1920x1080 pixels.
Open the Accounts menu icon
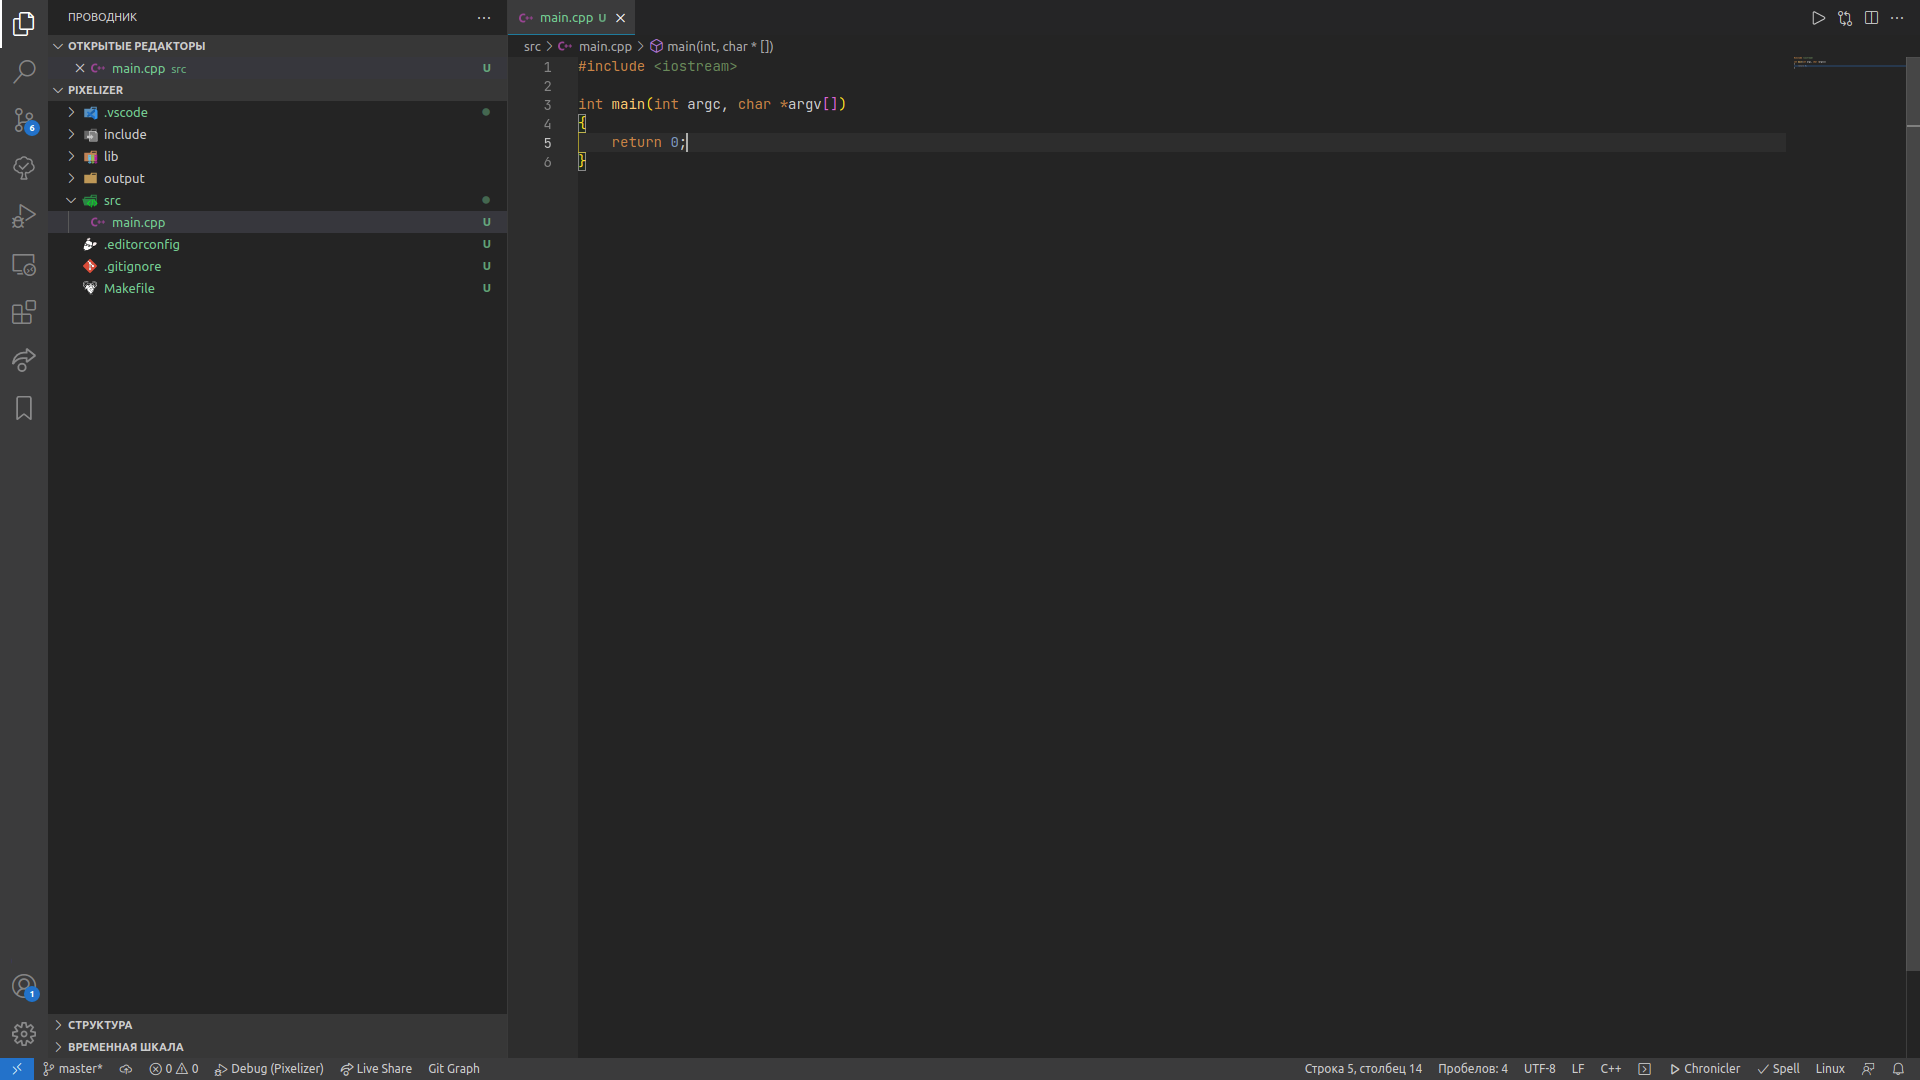click(x=24, y=986)
